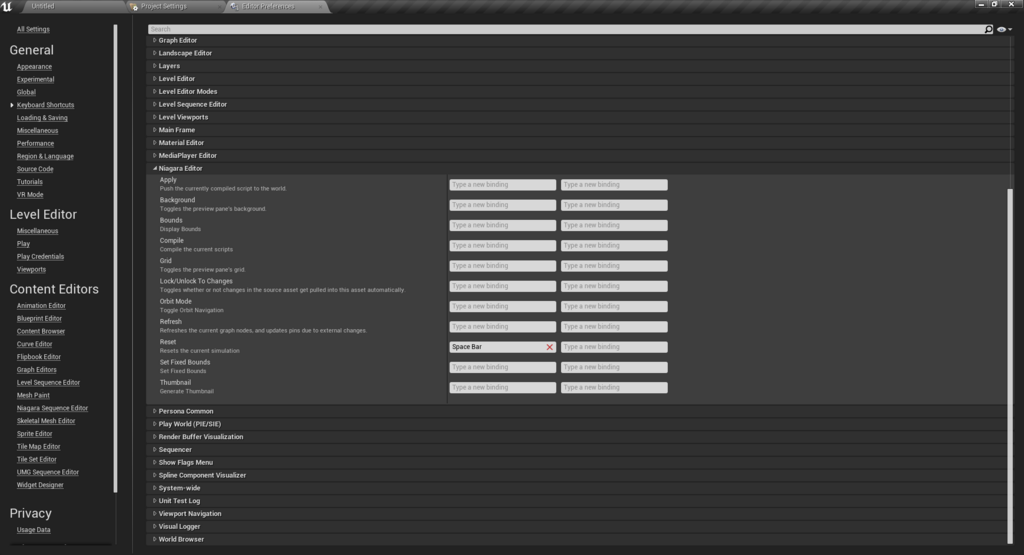The image size is (1024, 555).
Task: Click second binding field for Refresh
Action: [614, 326]
